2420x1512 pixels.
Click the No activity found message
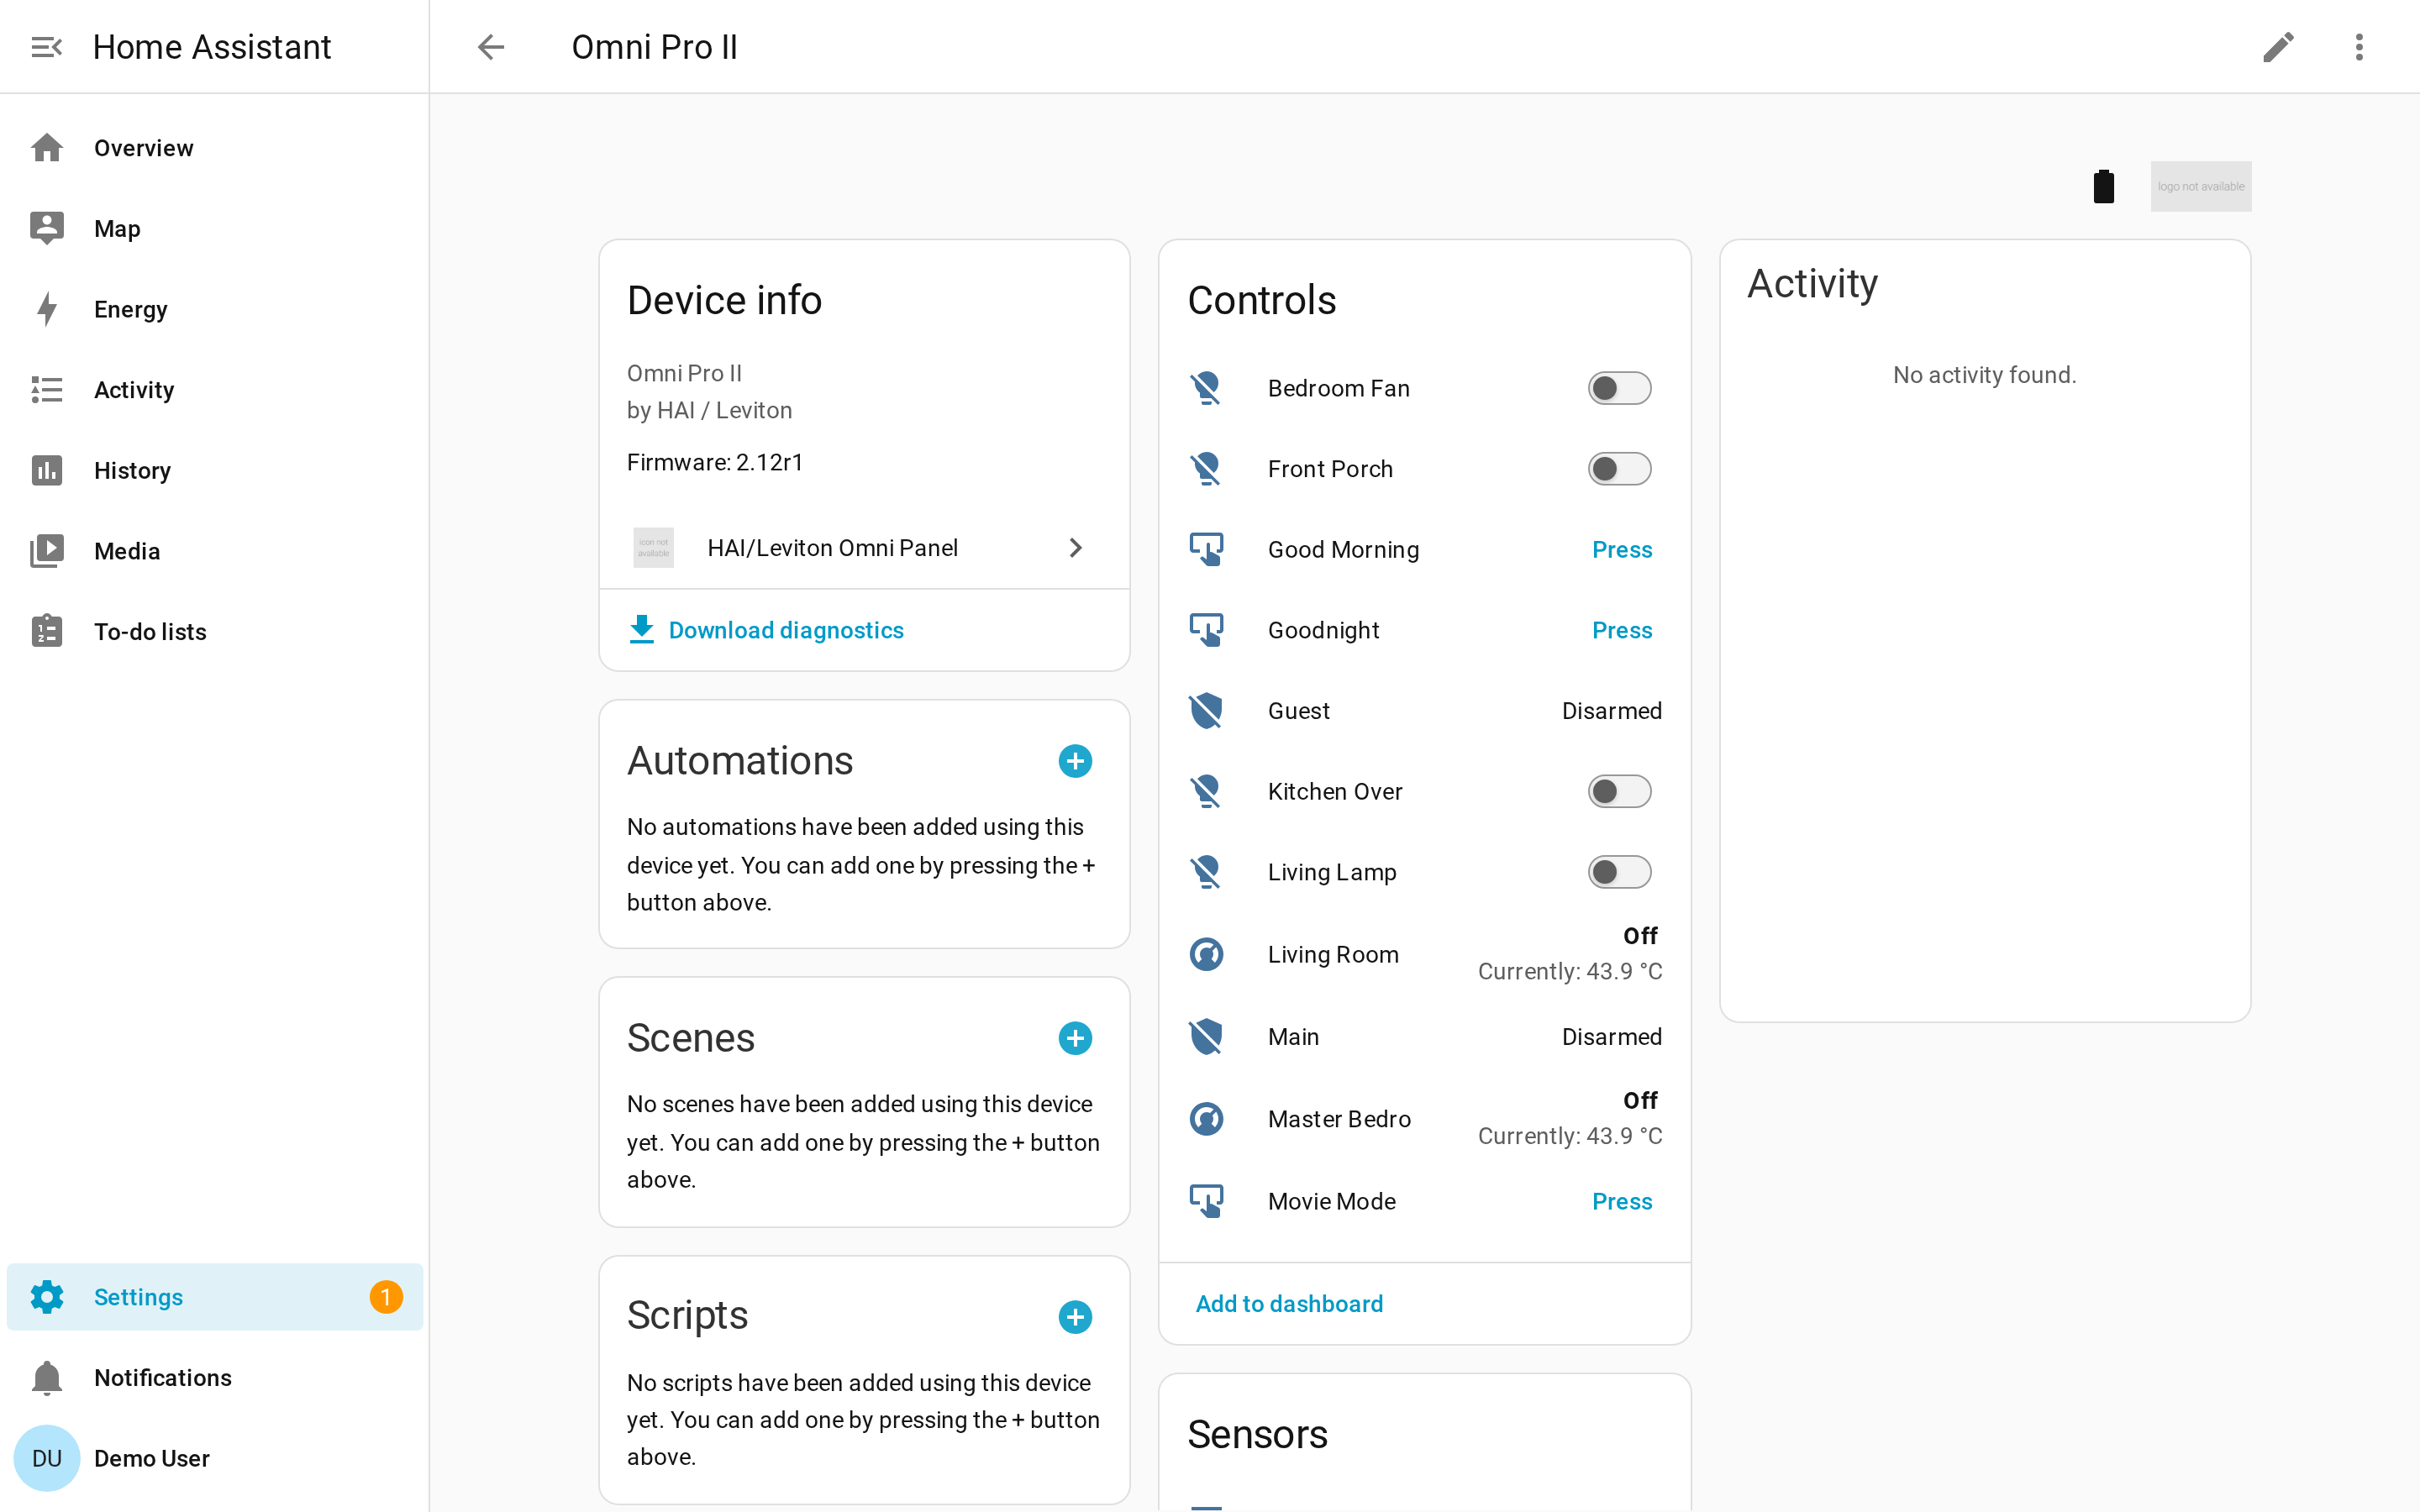pyautogui.click(x=1984, y=375)
